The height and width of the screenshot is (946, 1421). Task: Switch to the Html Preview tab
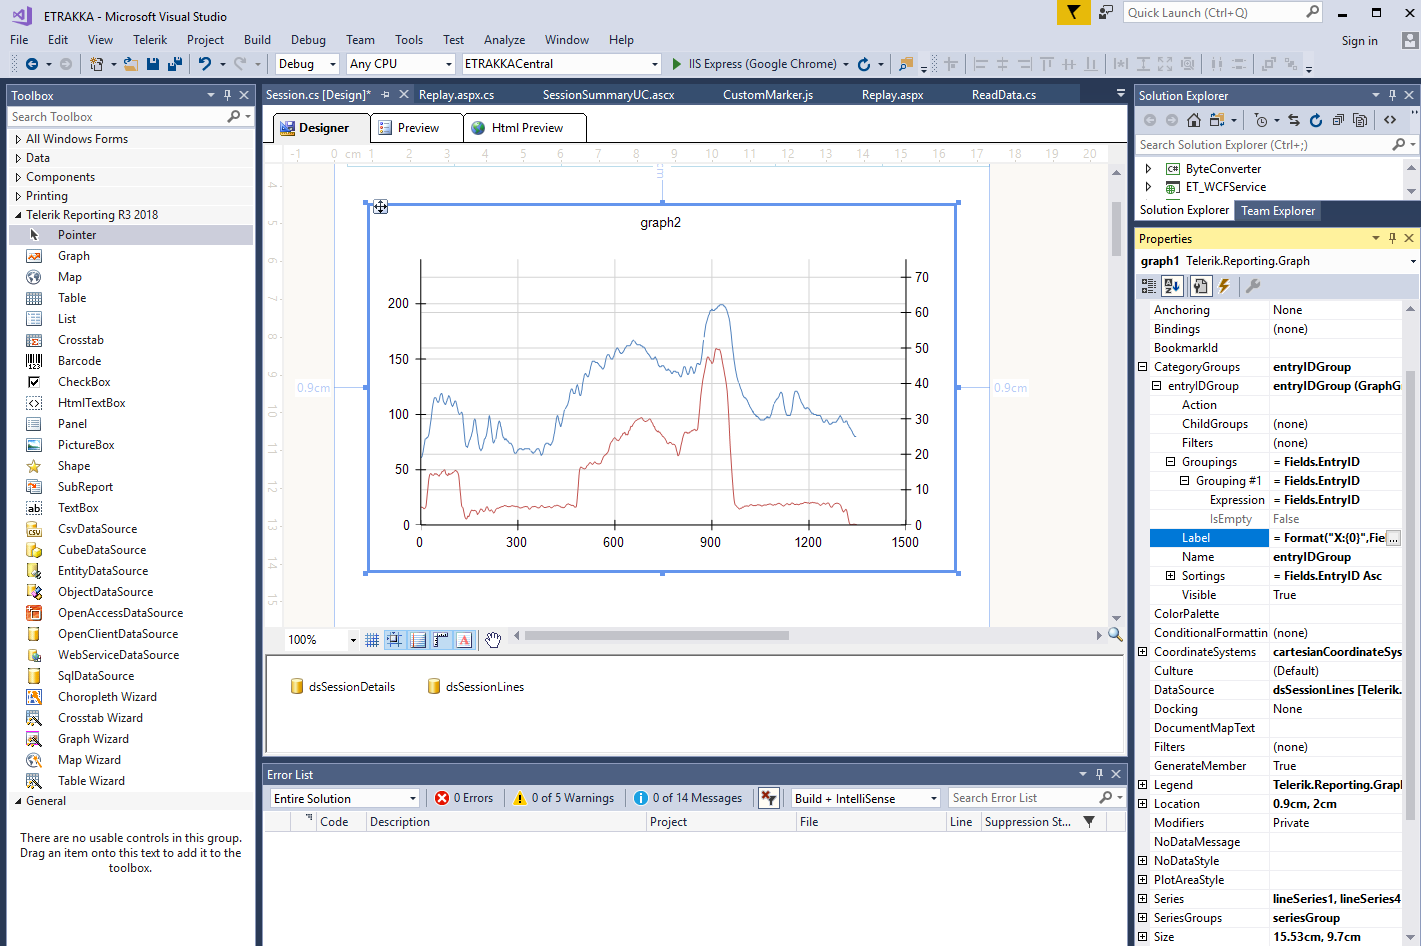pyautogui.click(x=525, y=128)
